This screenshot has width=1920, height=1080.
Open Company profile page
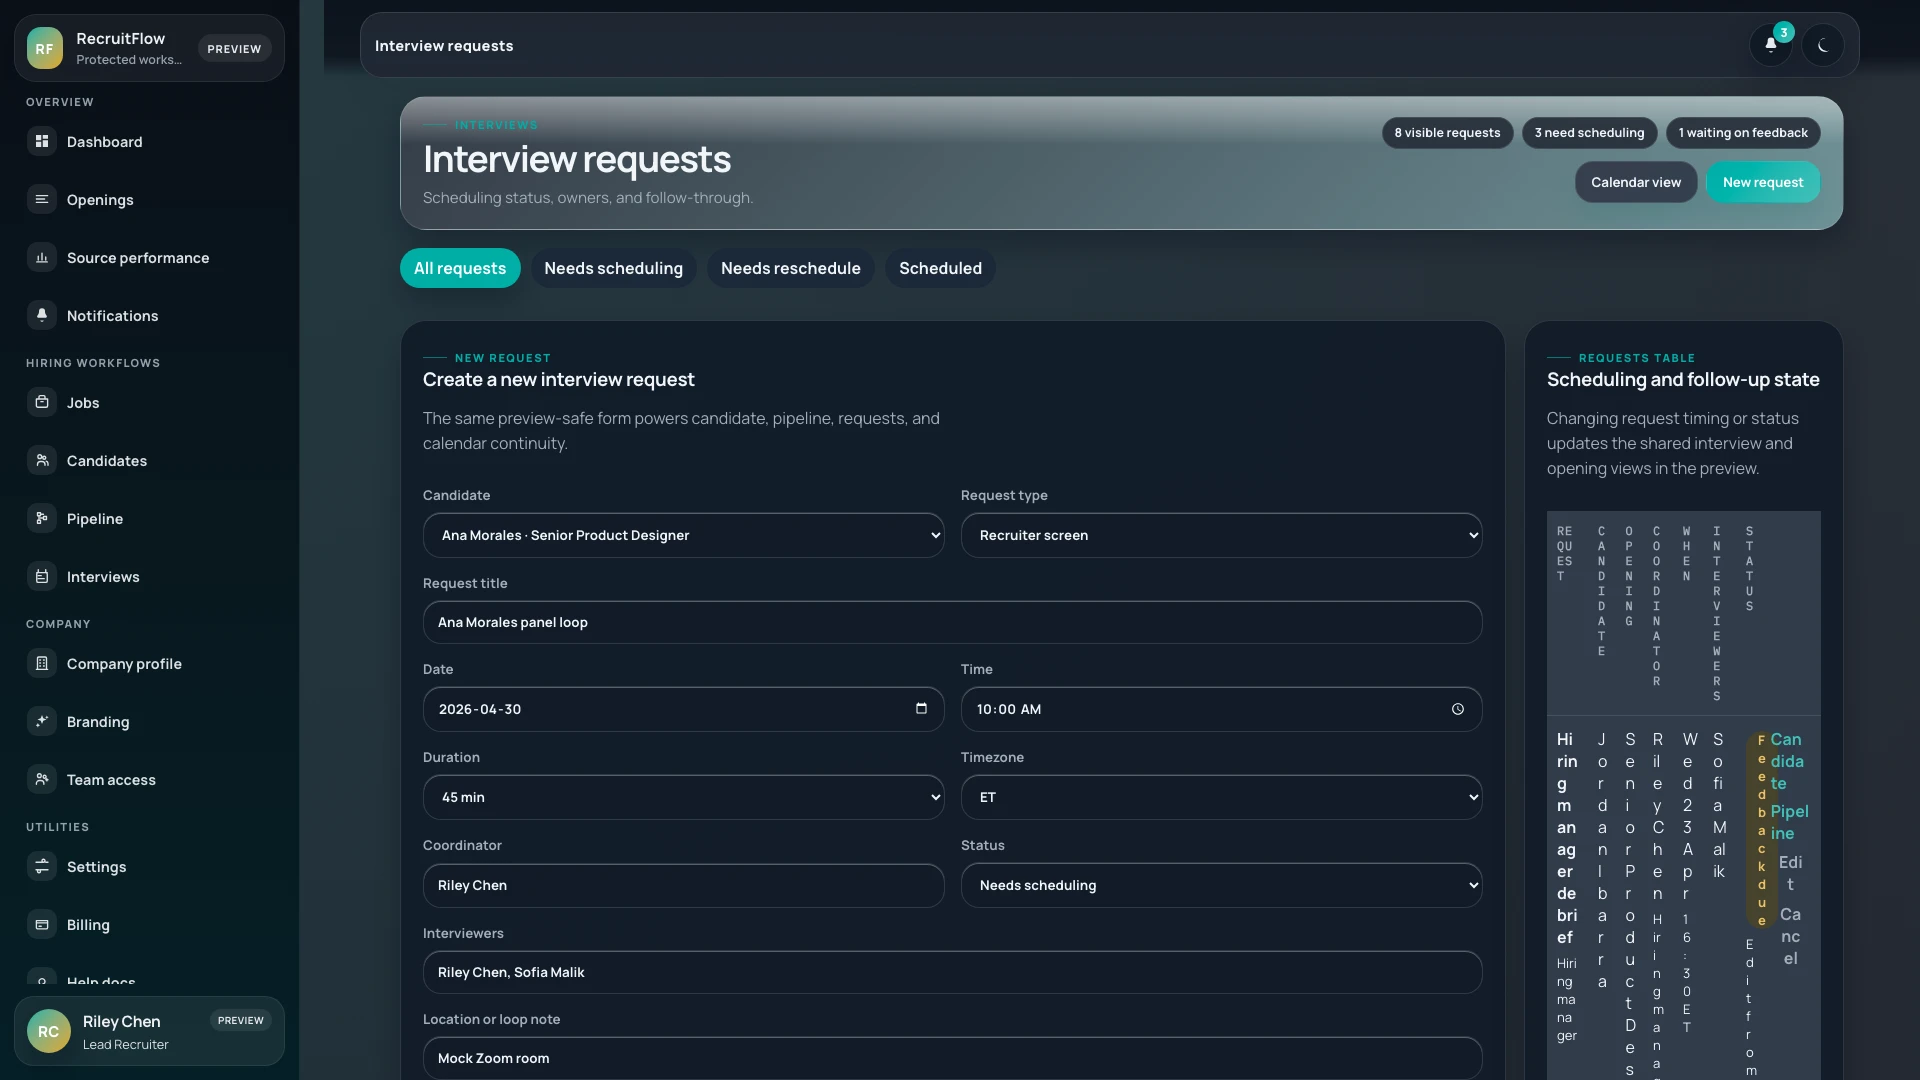(x=149, y=663)
